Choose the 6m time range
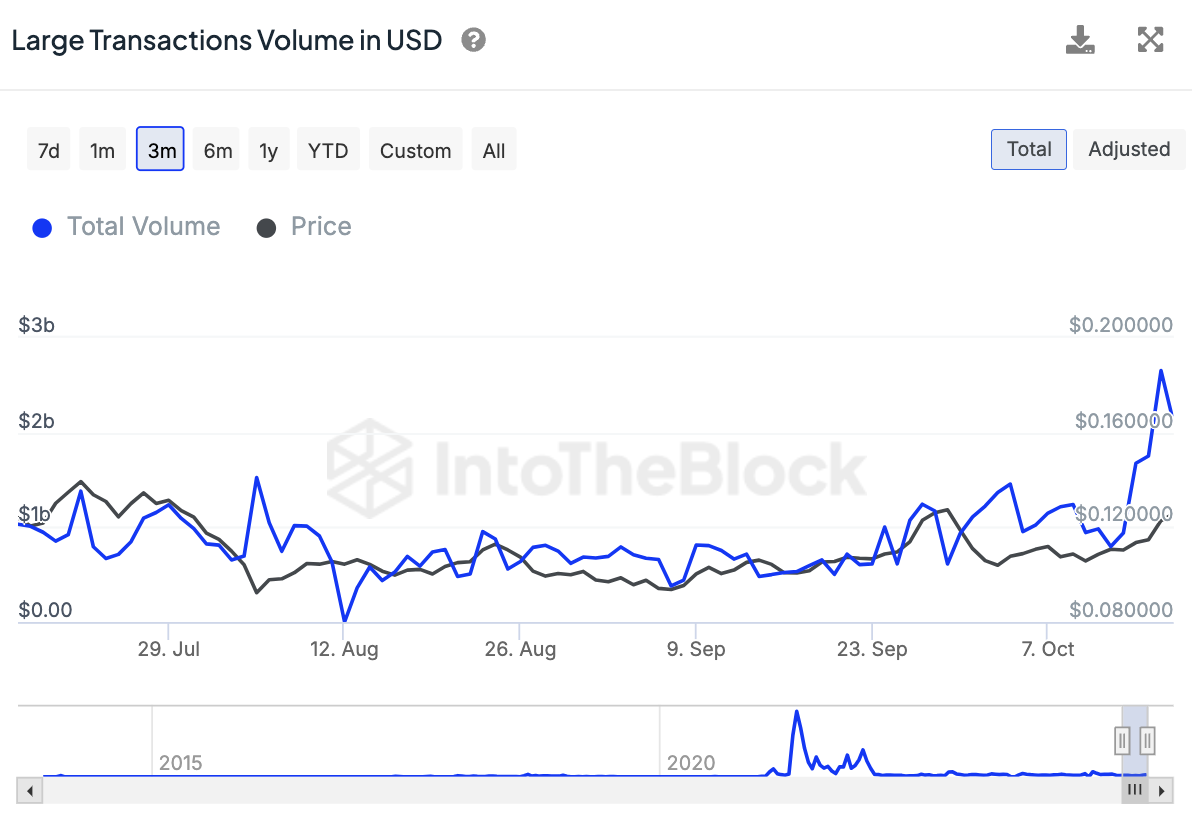 [217, 151]
